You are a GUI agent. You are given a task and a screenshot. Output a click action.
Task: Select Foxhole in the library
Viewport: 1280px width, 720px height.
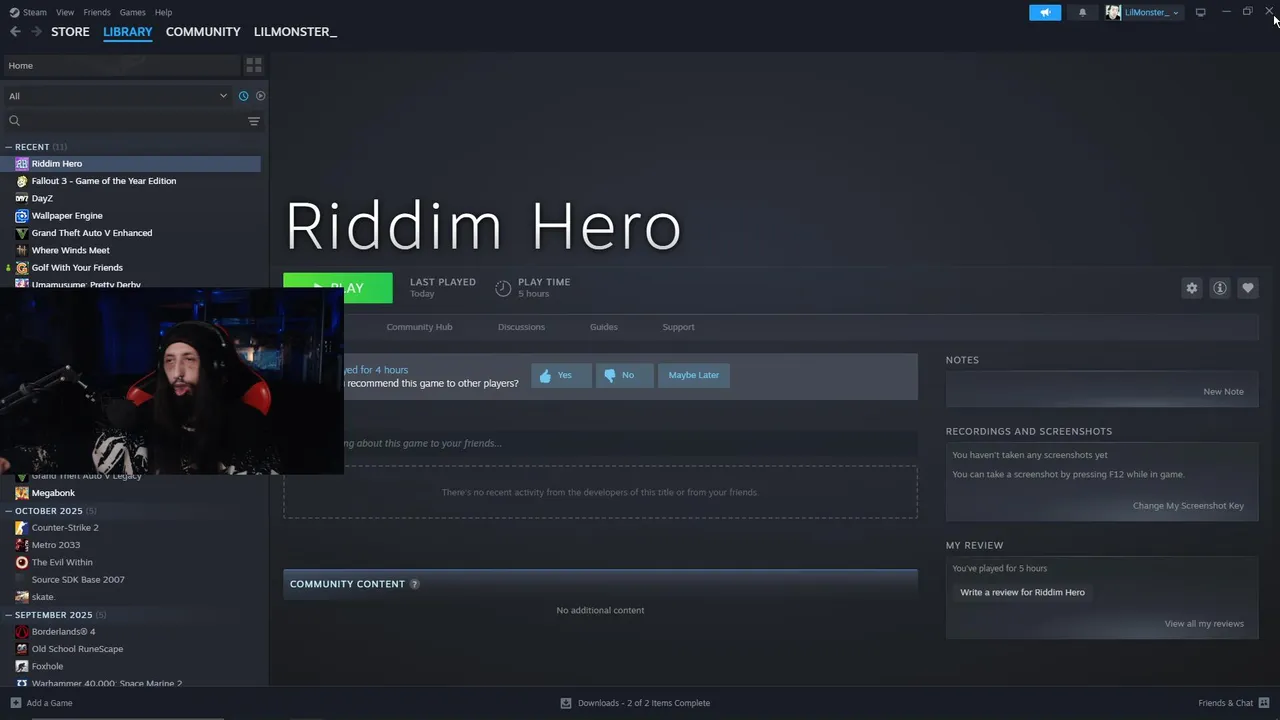[47, 666]
